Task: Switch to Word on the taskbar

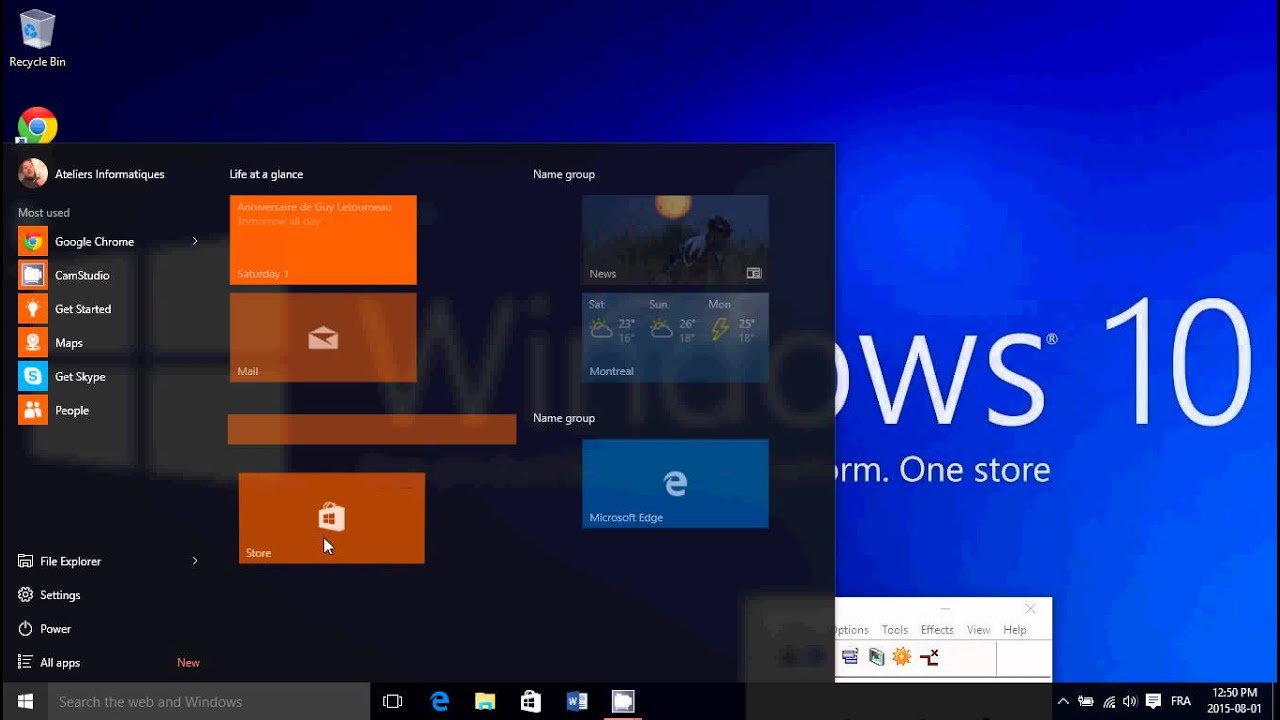Action: point(577,702)
